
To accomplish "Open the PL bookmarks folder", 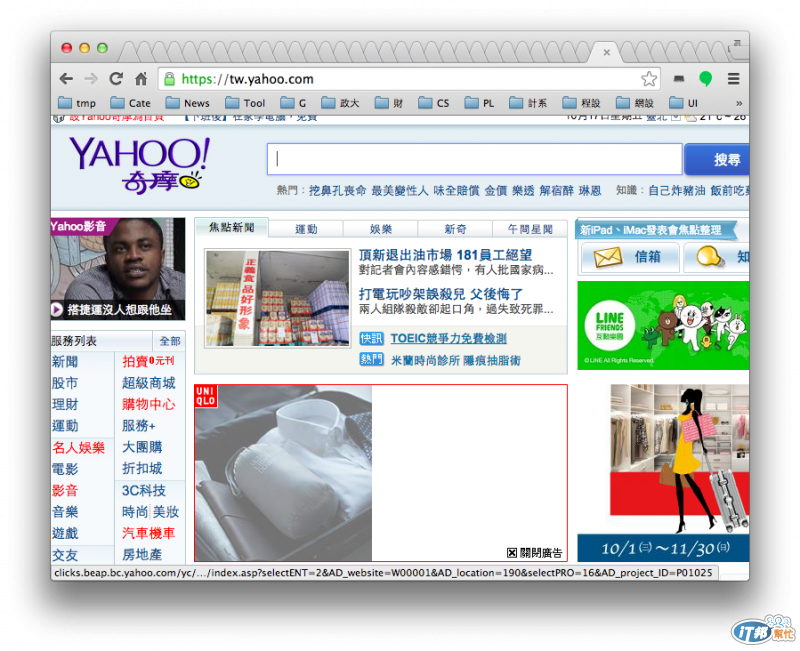I will click(480, 103).
